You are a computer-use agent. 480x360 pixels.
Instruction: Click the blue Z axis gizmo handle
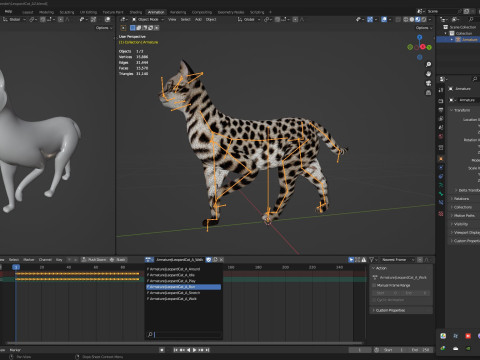pyautogui.click(x=420, y=37)
